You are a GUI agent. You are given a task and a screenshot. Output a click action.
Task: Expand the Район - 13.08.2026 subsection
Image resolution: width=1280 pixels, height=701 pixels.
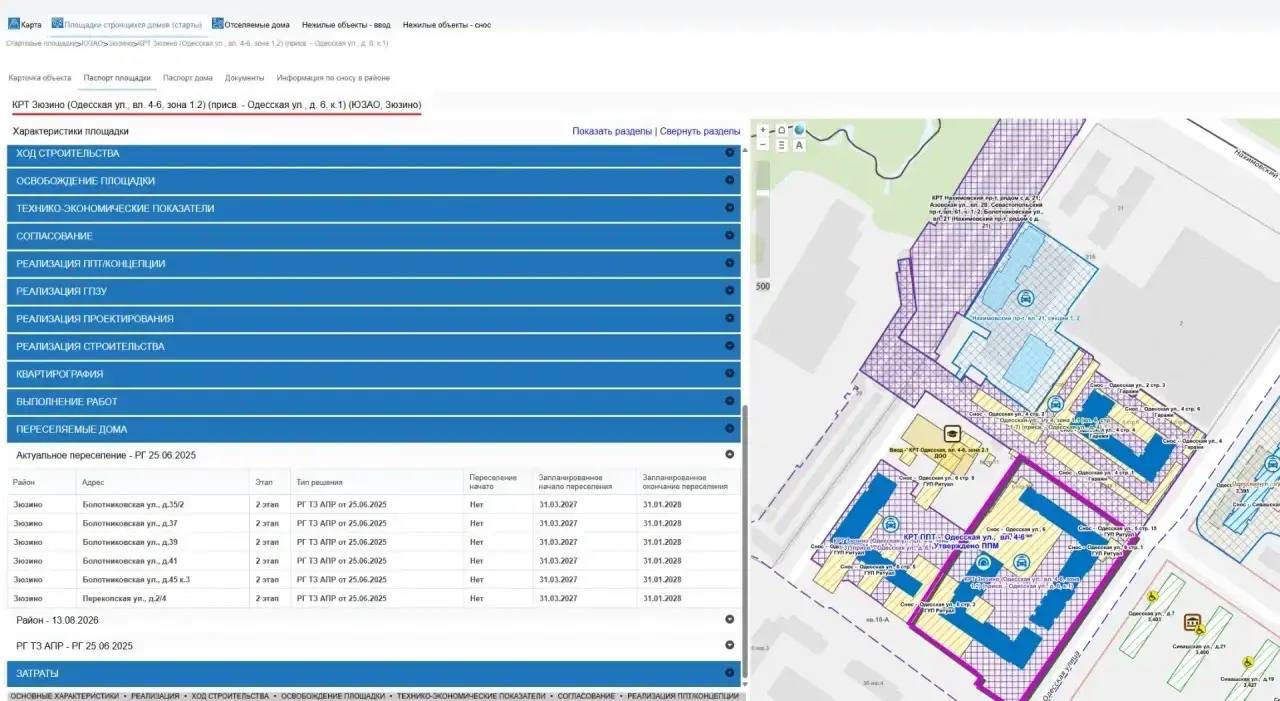(374, 620)
